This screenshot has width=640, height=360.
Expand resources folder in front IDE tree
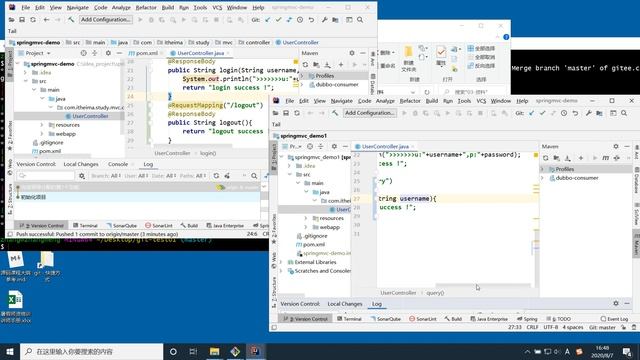click(x=306, y=218)
